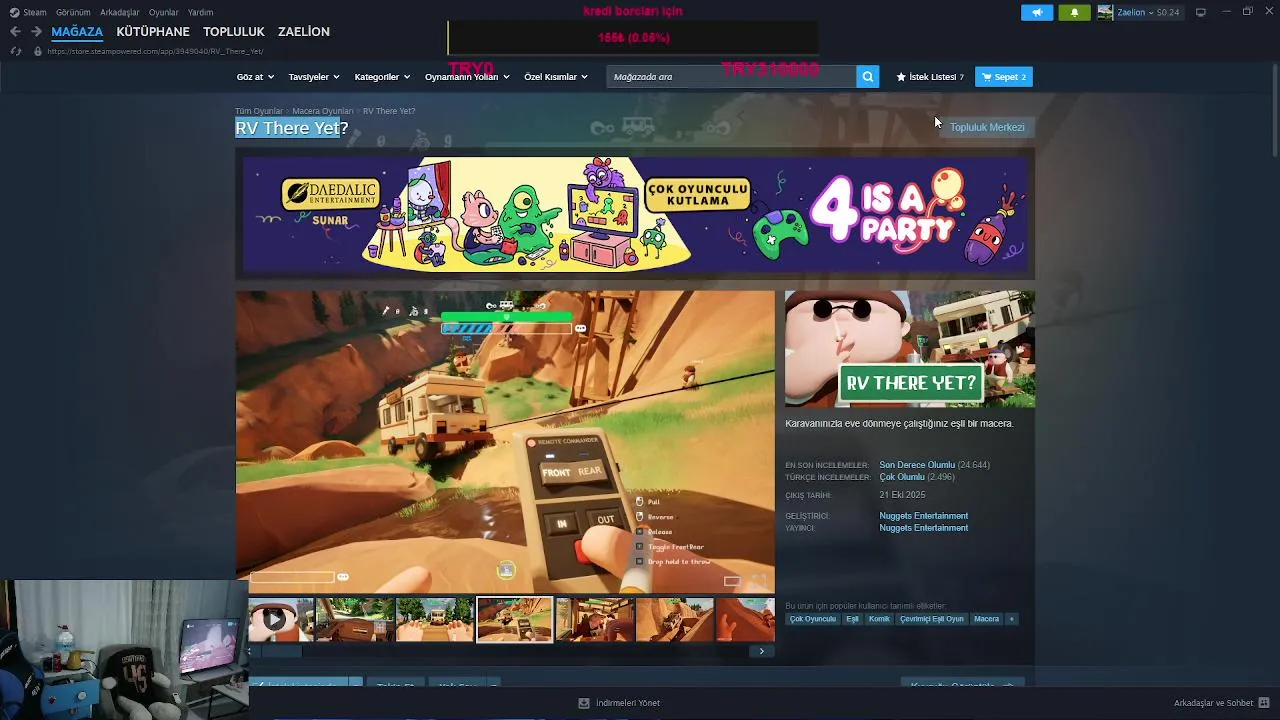Open the ZAELİON profile tab
The width and height of the screenshot is (1280, 720).
pos(304,32)
